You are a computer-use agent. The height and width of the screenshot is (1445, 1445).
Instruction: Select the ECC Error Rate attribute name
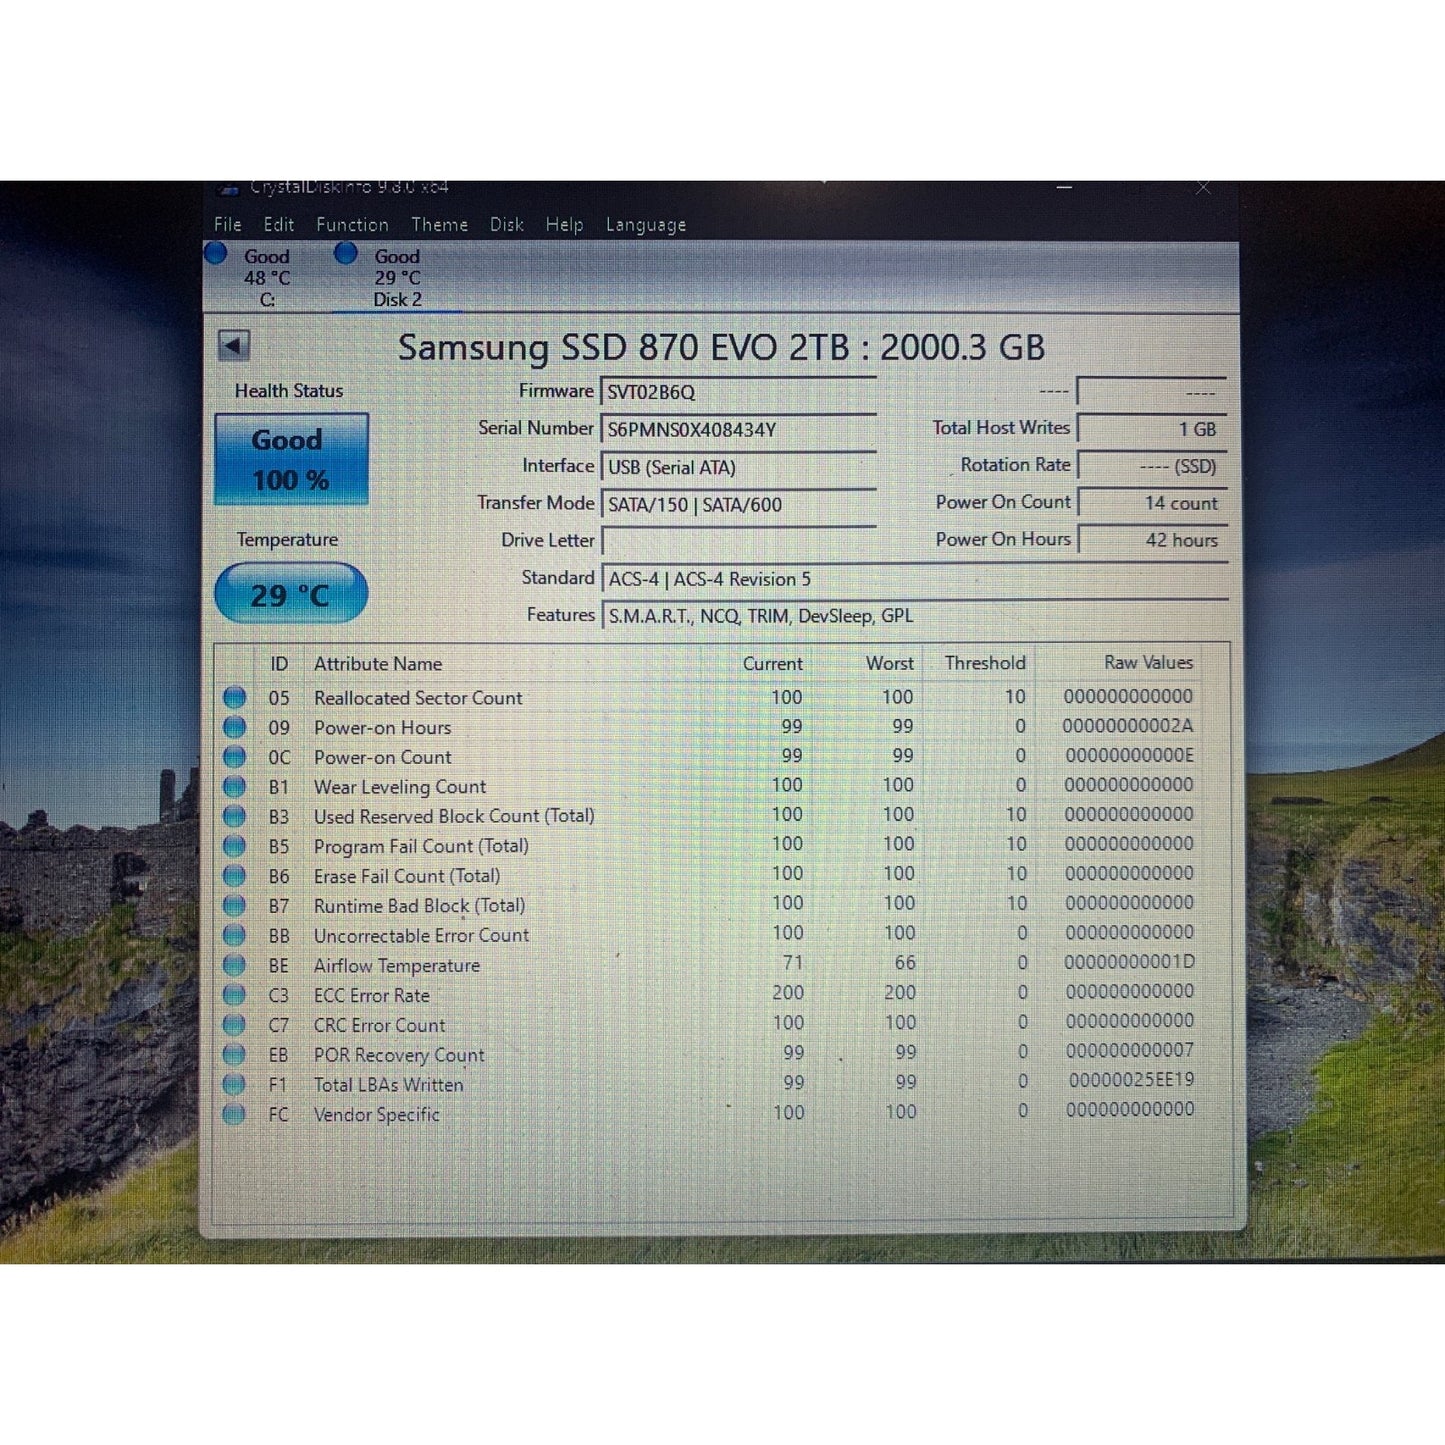(x=372, y=996)
